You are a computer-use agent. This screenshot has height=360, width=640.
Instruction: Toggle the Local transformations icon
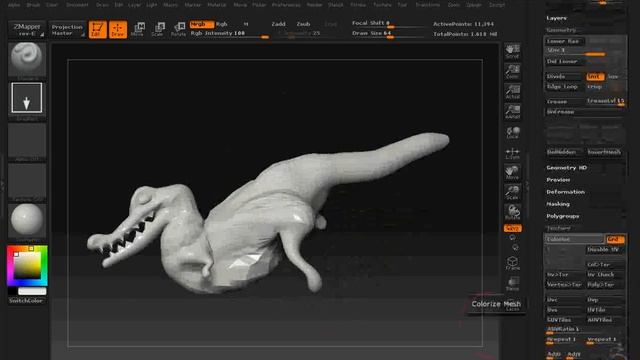coord(512,133)
